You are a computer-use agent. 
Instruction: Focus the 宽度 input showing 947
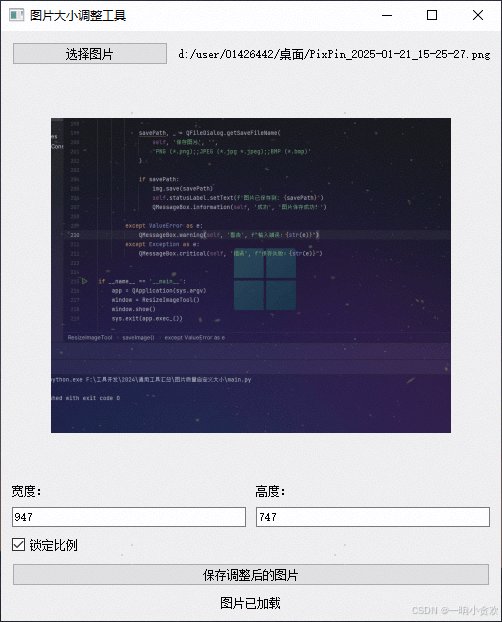click(x=129, y=517)
